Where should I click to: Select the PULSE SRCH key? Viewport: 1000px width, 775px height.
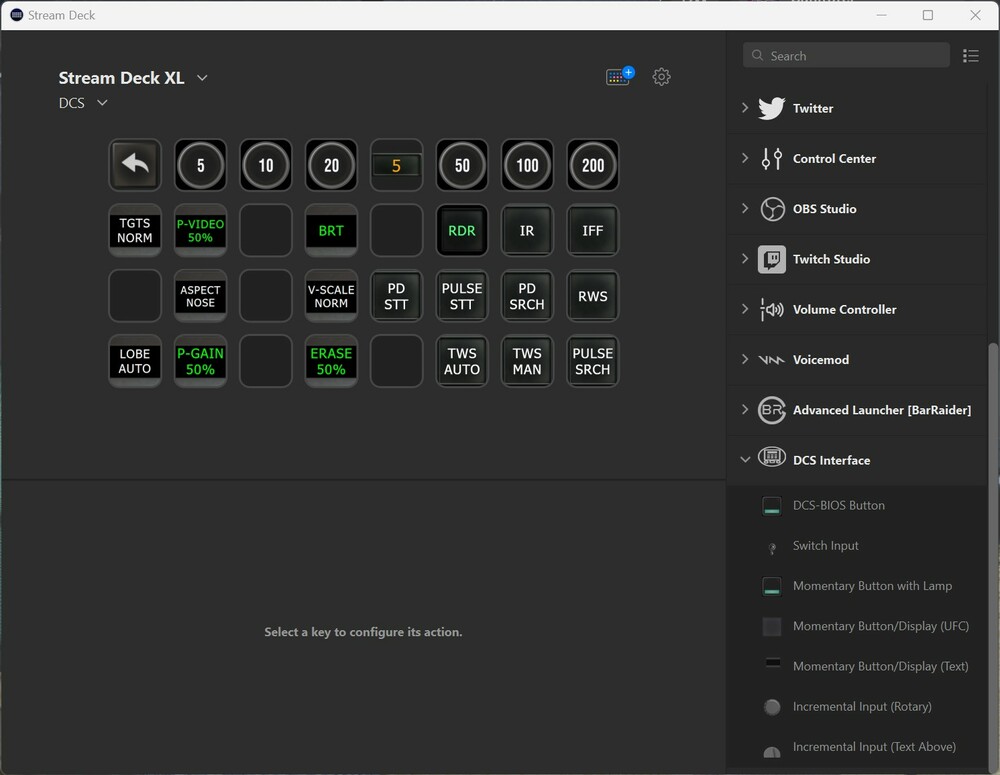[592, 361]
